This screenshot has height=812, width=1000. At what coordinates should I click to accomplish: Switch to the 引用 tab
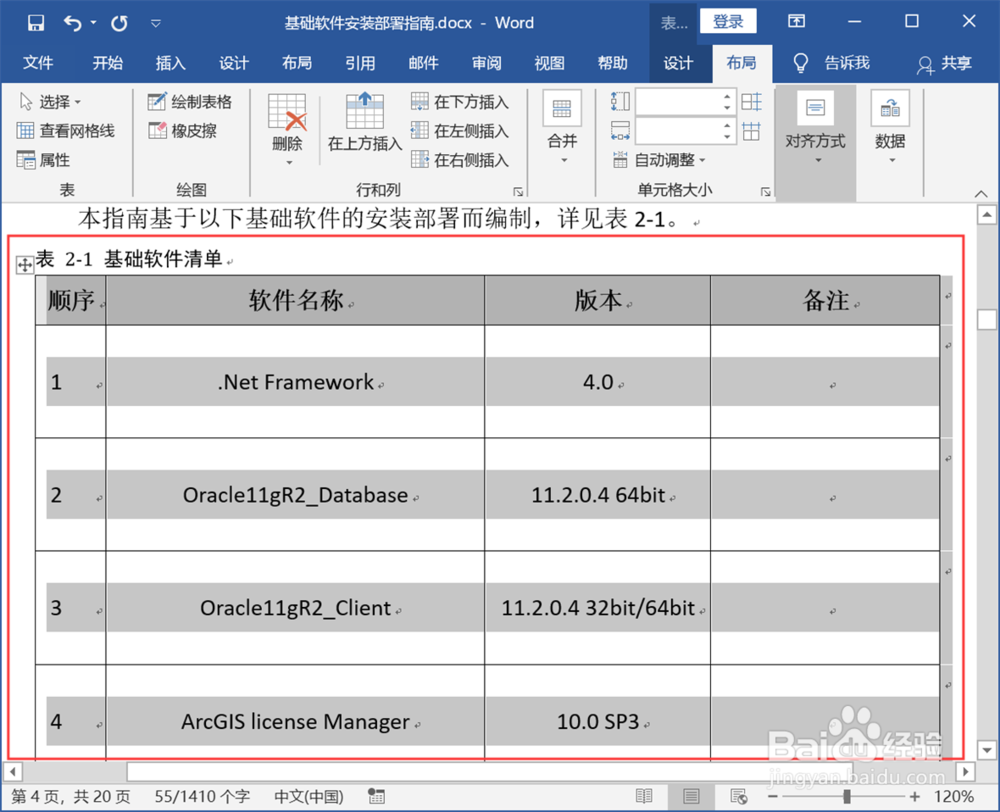[360, 63]
